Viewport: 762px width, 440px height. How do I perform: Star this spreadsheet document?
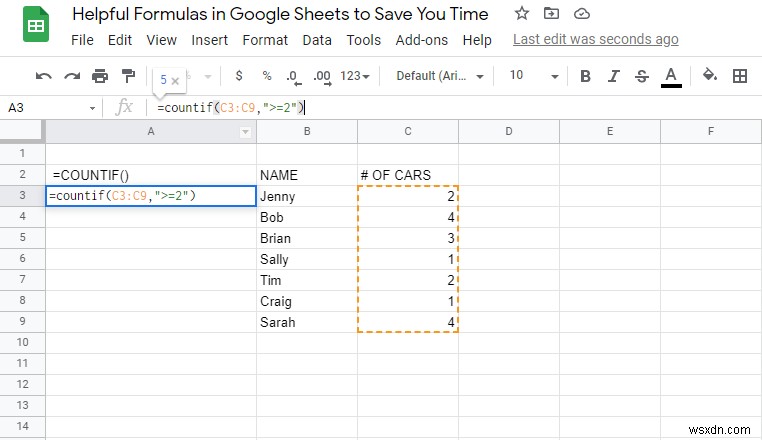point(521,14)
